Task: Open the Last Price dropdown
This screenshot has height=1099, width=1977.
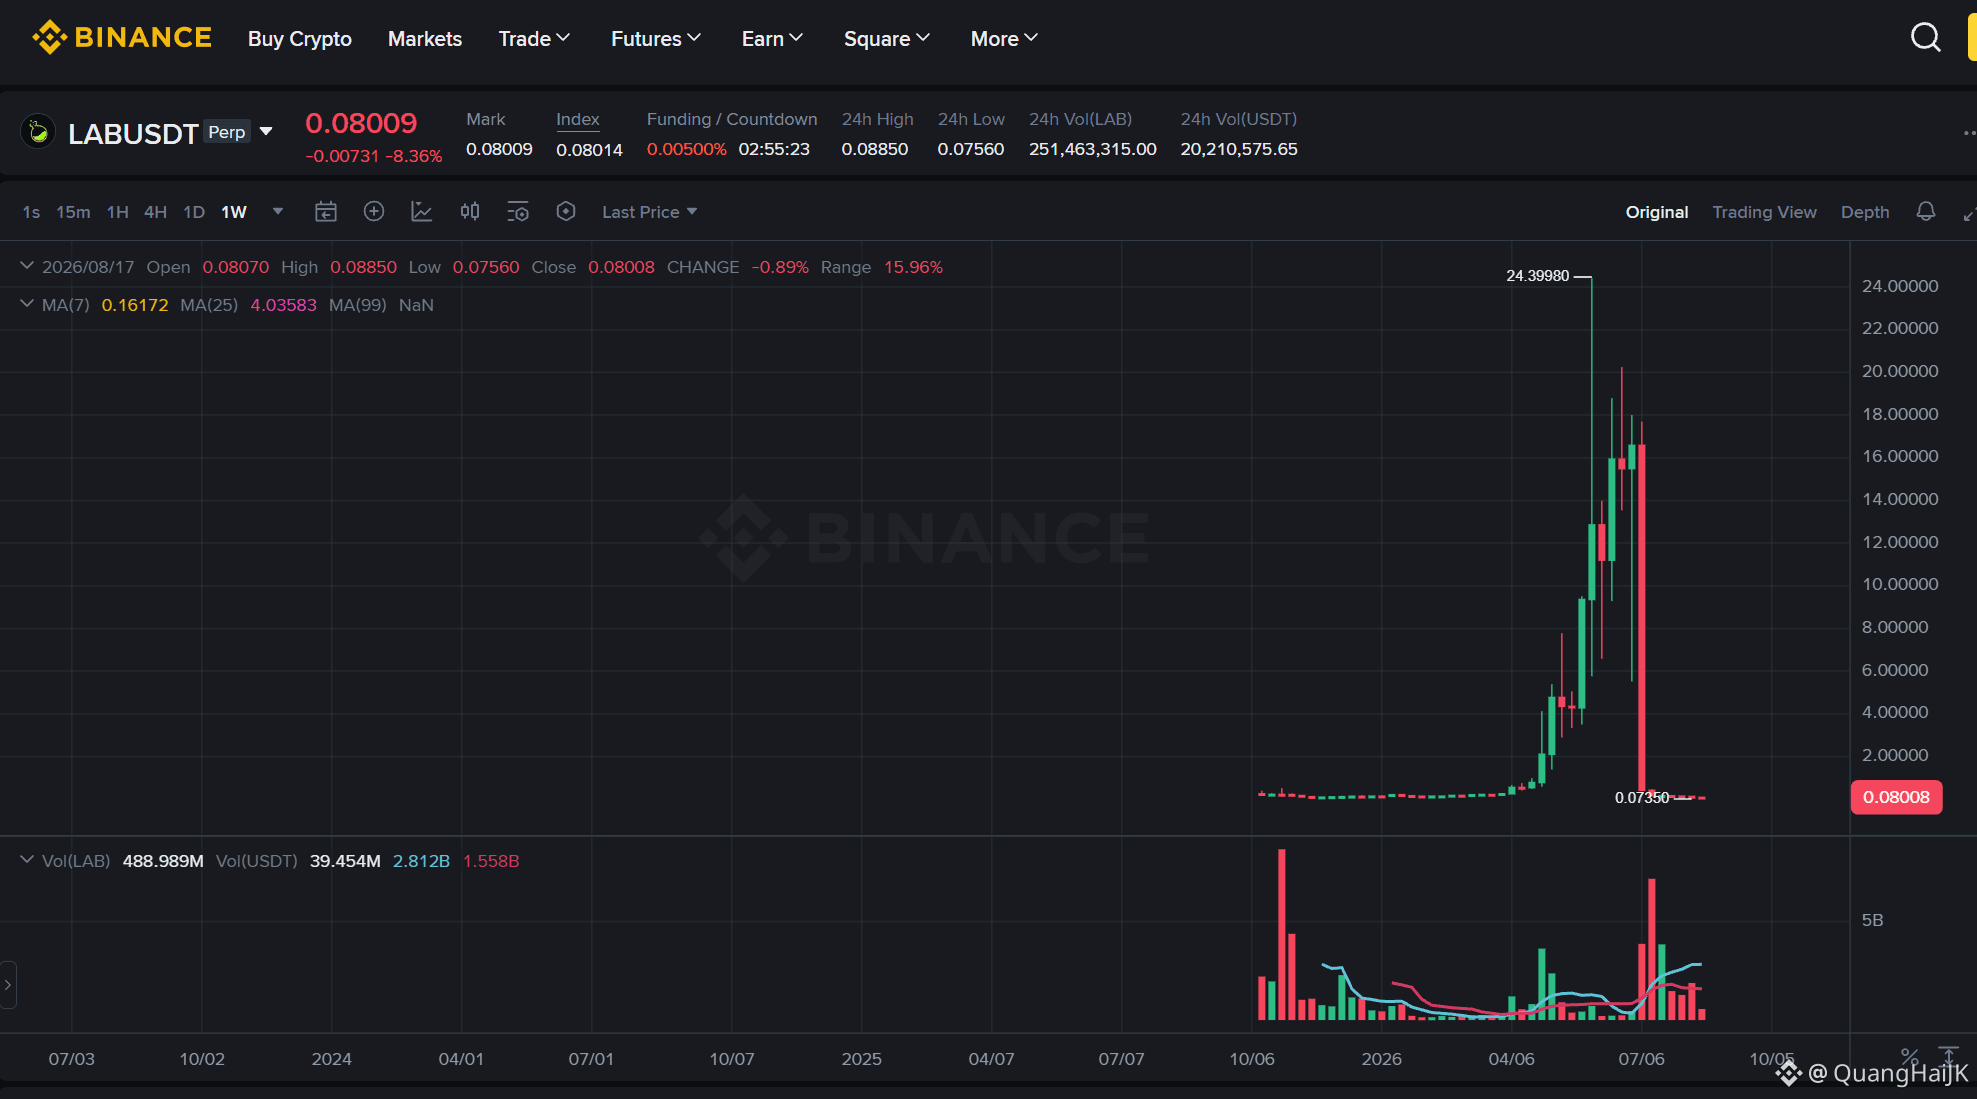Action: (649, 212)
